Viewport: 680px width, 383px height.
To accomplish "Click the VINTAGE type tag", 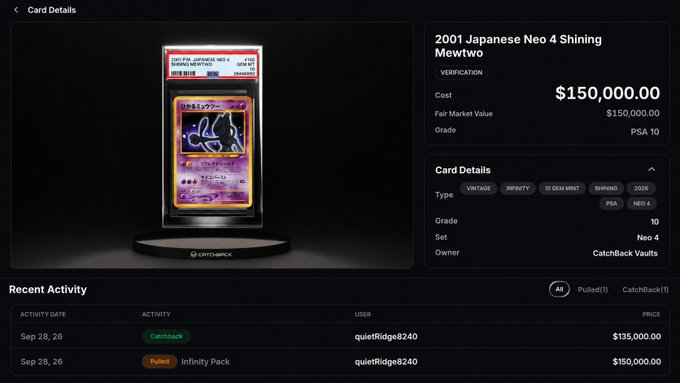I will tap(478, 188).
